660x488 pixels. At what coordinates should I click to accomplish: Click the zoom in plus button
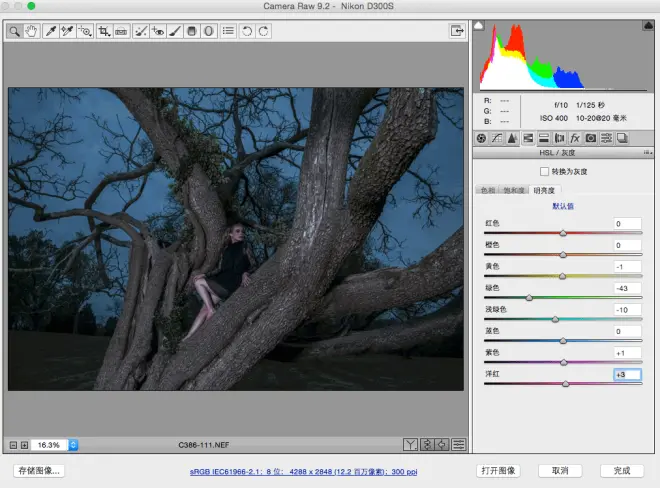(24, 445)
